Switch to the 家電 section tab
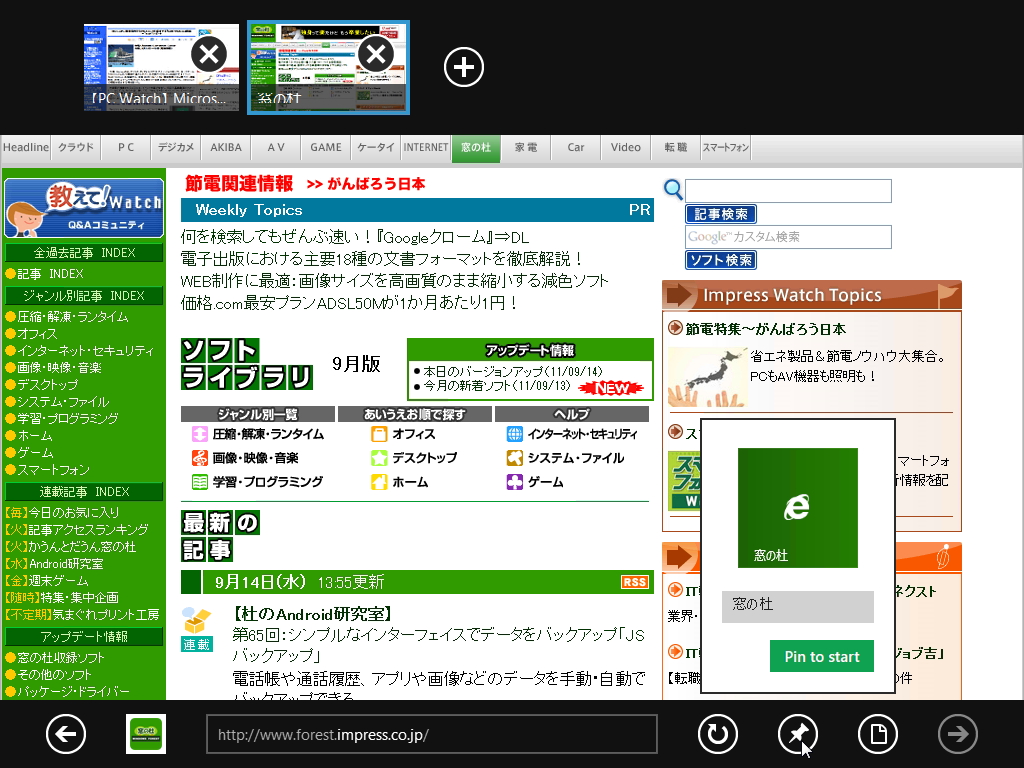This screenshot has width=1024, height=768. click(x=527, y=147)
